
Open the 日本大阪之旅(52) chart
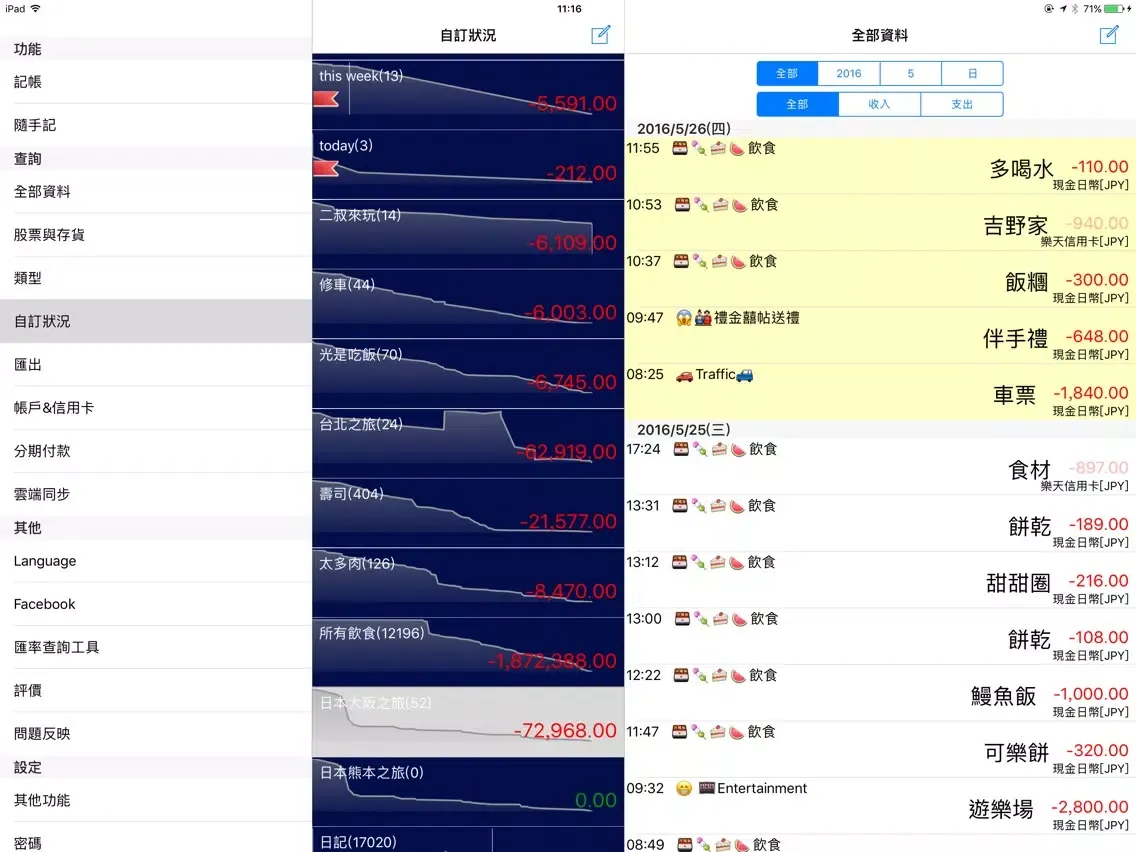pyautogui.click(x=468, y=722)
